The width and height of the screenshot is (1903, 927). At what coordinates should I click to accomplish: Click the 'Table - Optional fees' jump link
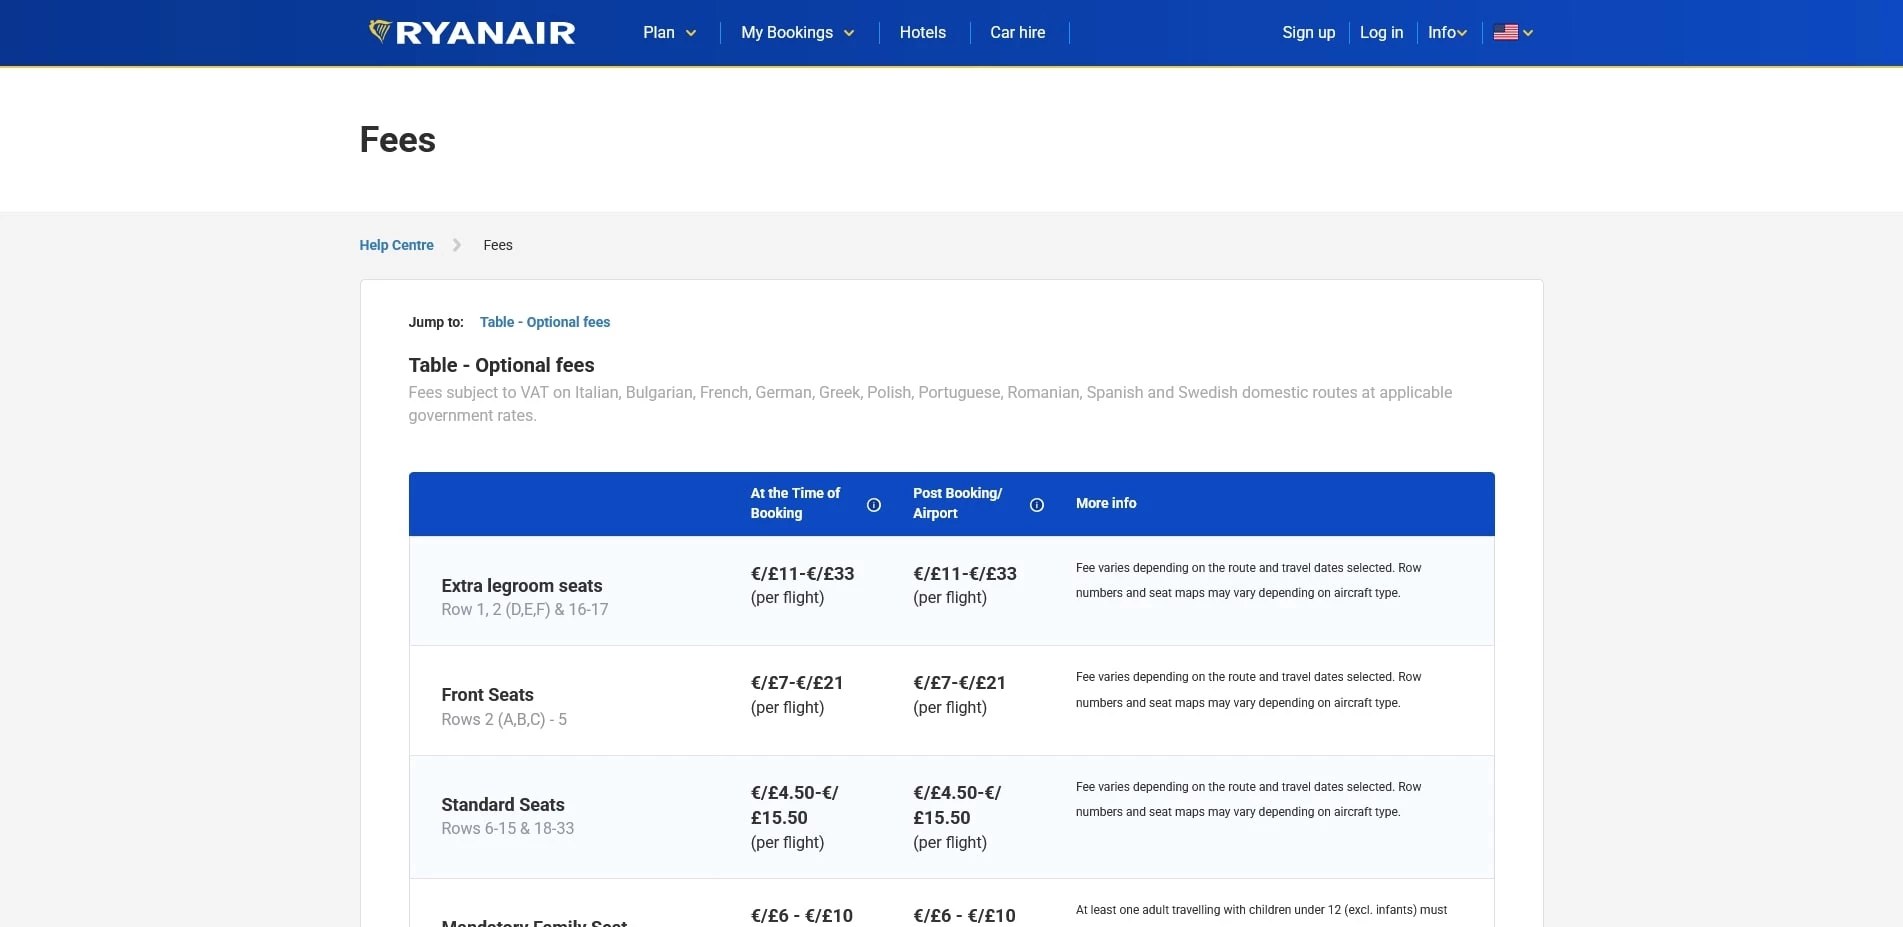pos(545,322)
